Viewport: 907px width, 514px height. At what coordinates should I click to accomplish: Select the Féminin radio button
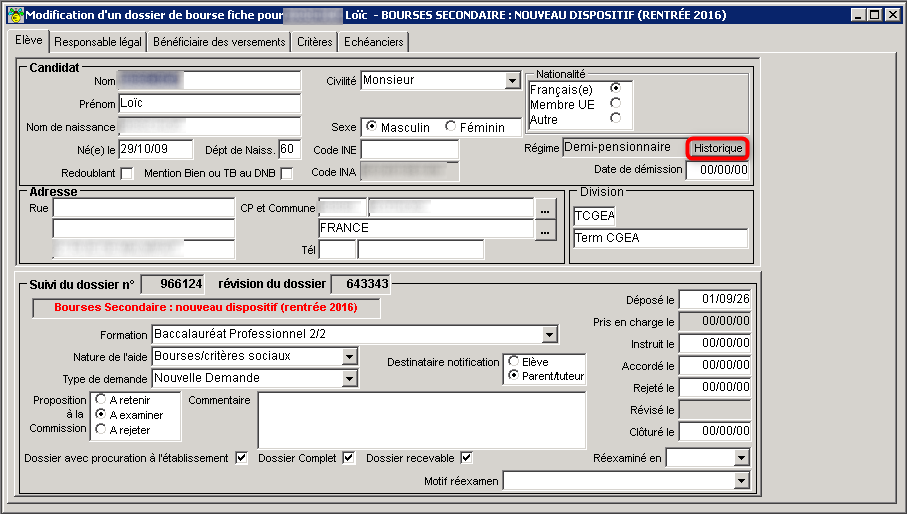(450, 126)
